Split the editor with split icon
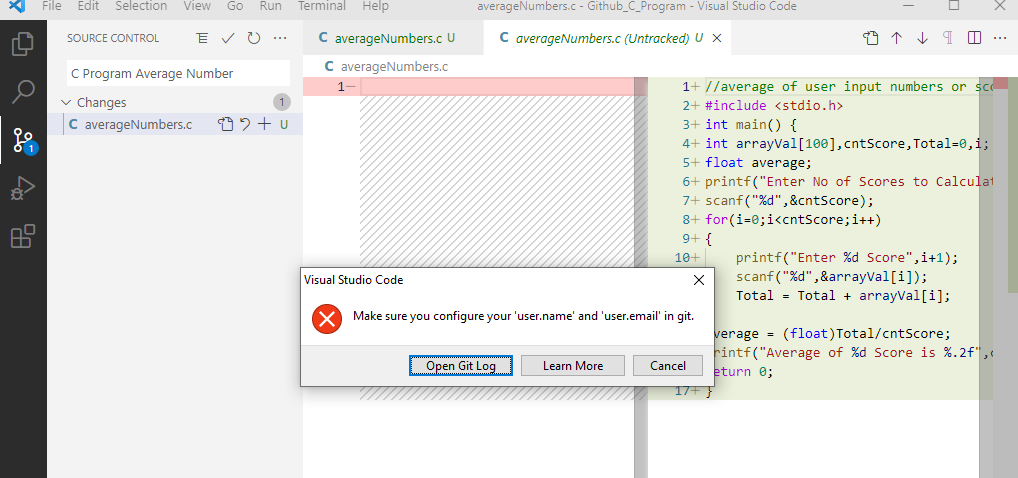The height and width of the screenshot is (478, 1018). tap(974, 38)
